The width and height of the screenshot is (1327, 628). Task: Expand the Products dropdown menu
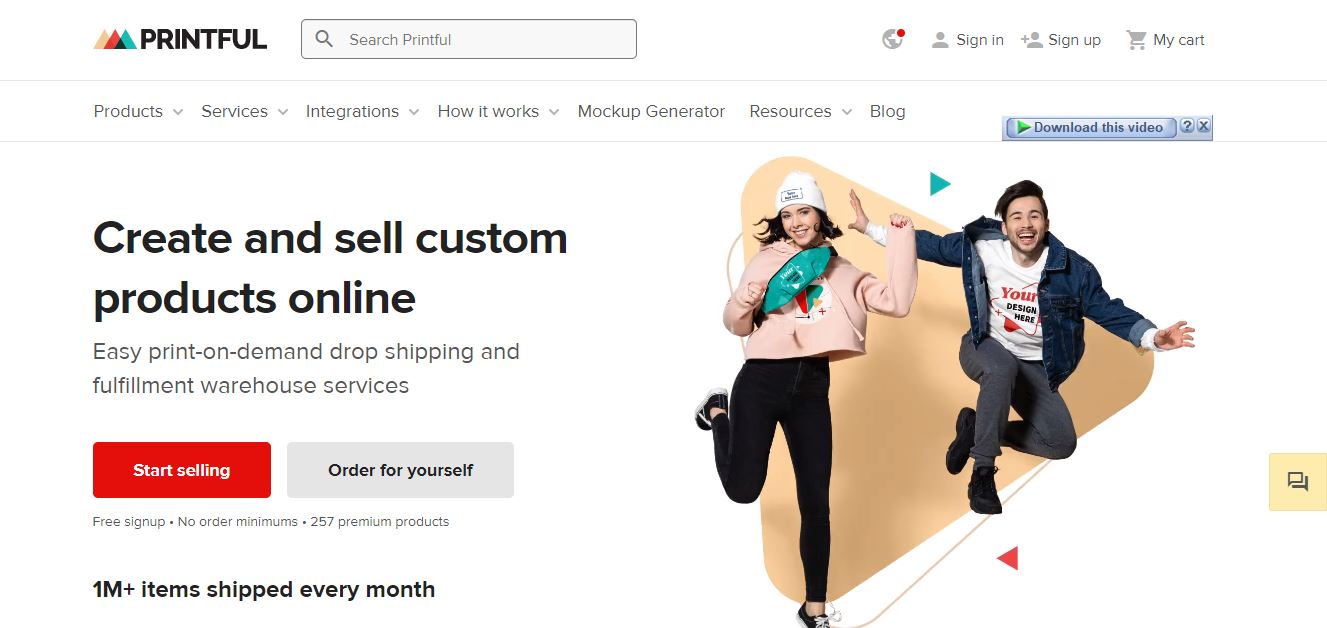point(138,111)
